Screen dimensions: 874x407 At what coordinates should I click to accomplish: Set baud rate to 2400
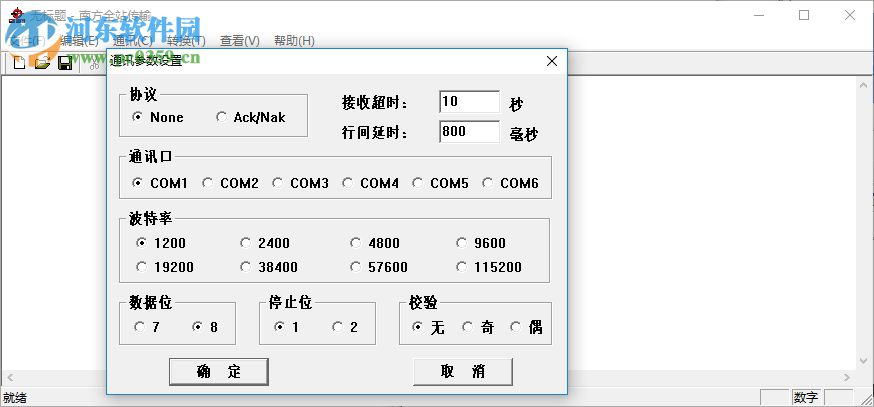pos(265,243)
